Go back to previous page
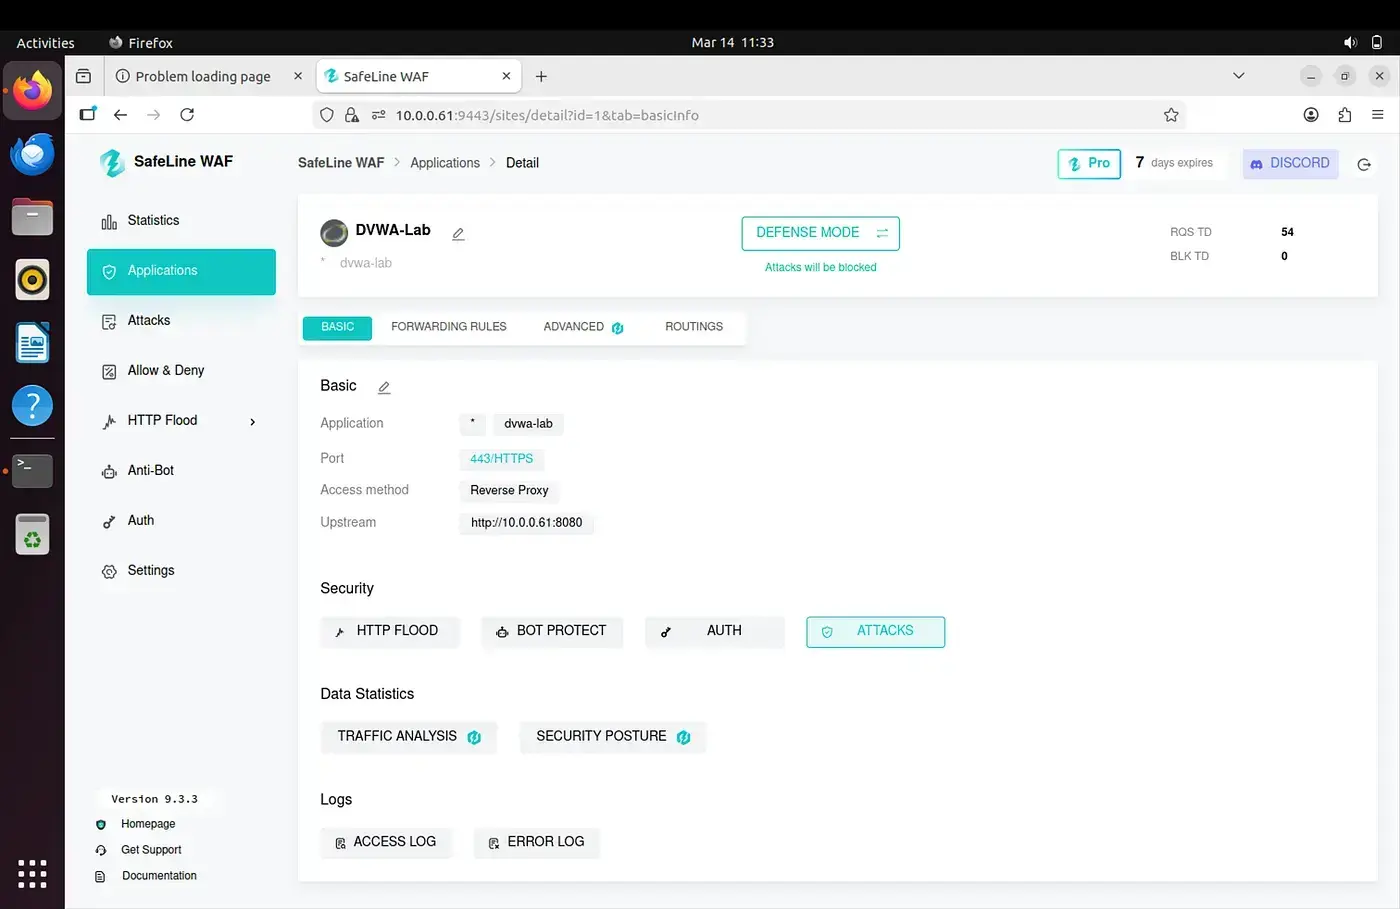The image size is (1400, 909). [x=121, y=115]
